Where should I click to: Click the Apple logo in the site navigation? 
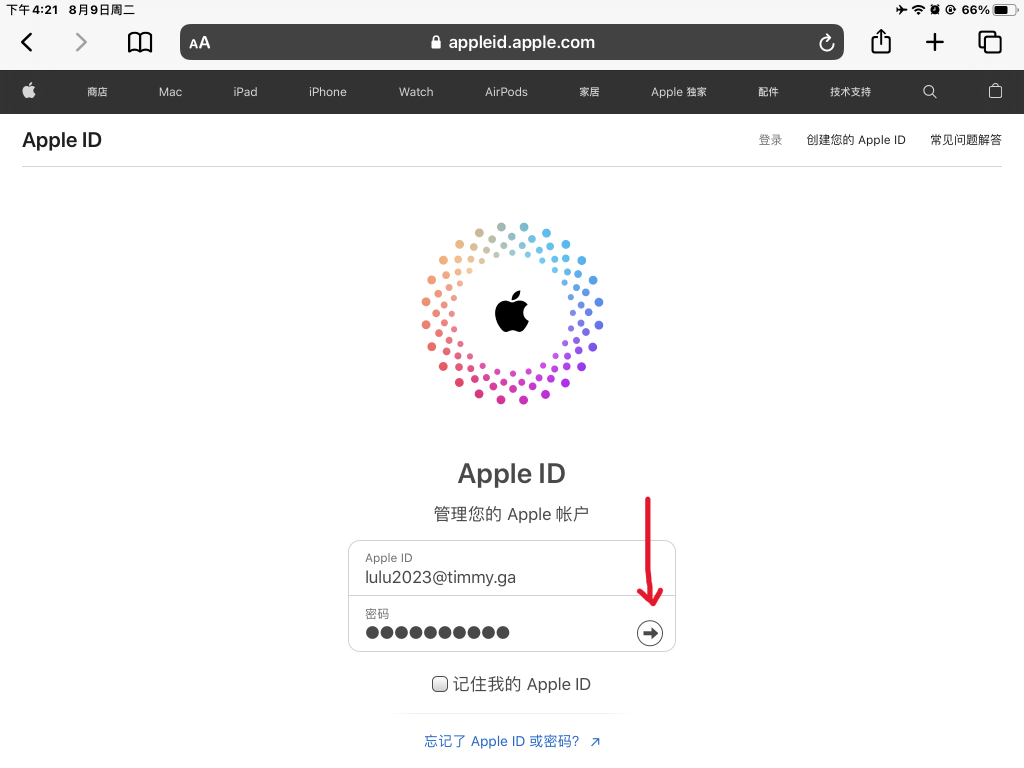pos(29,91)
